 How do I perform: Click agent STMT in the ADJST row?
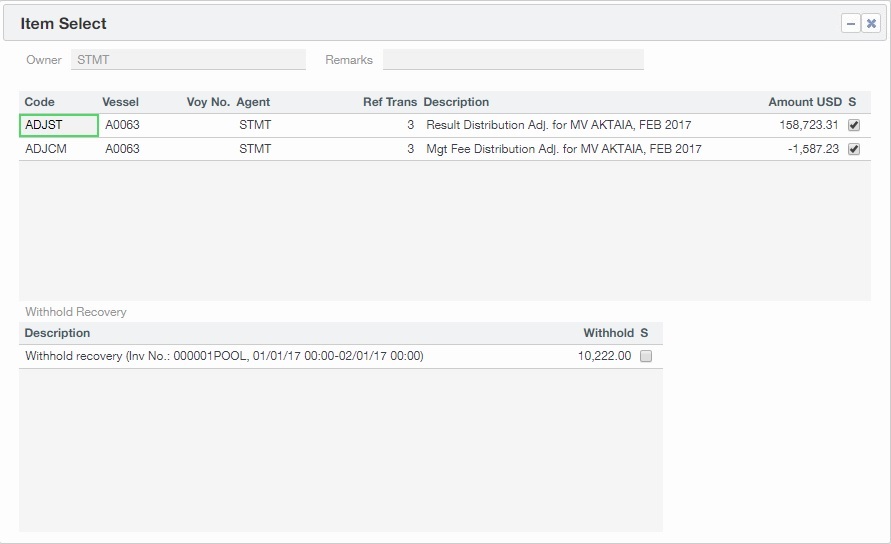pyautogui.click(x=255, y=125)
